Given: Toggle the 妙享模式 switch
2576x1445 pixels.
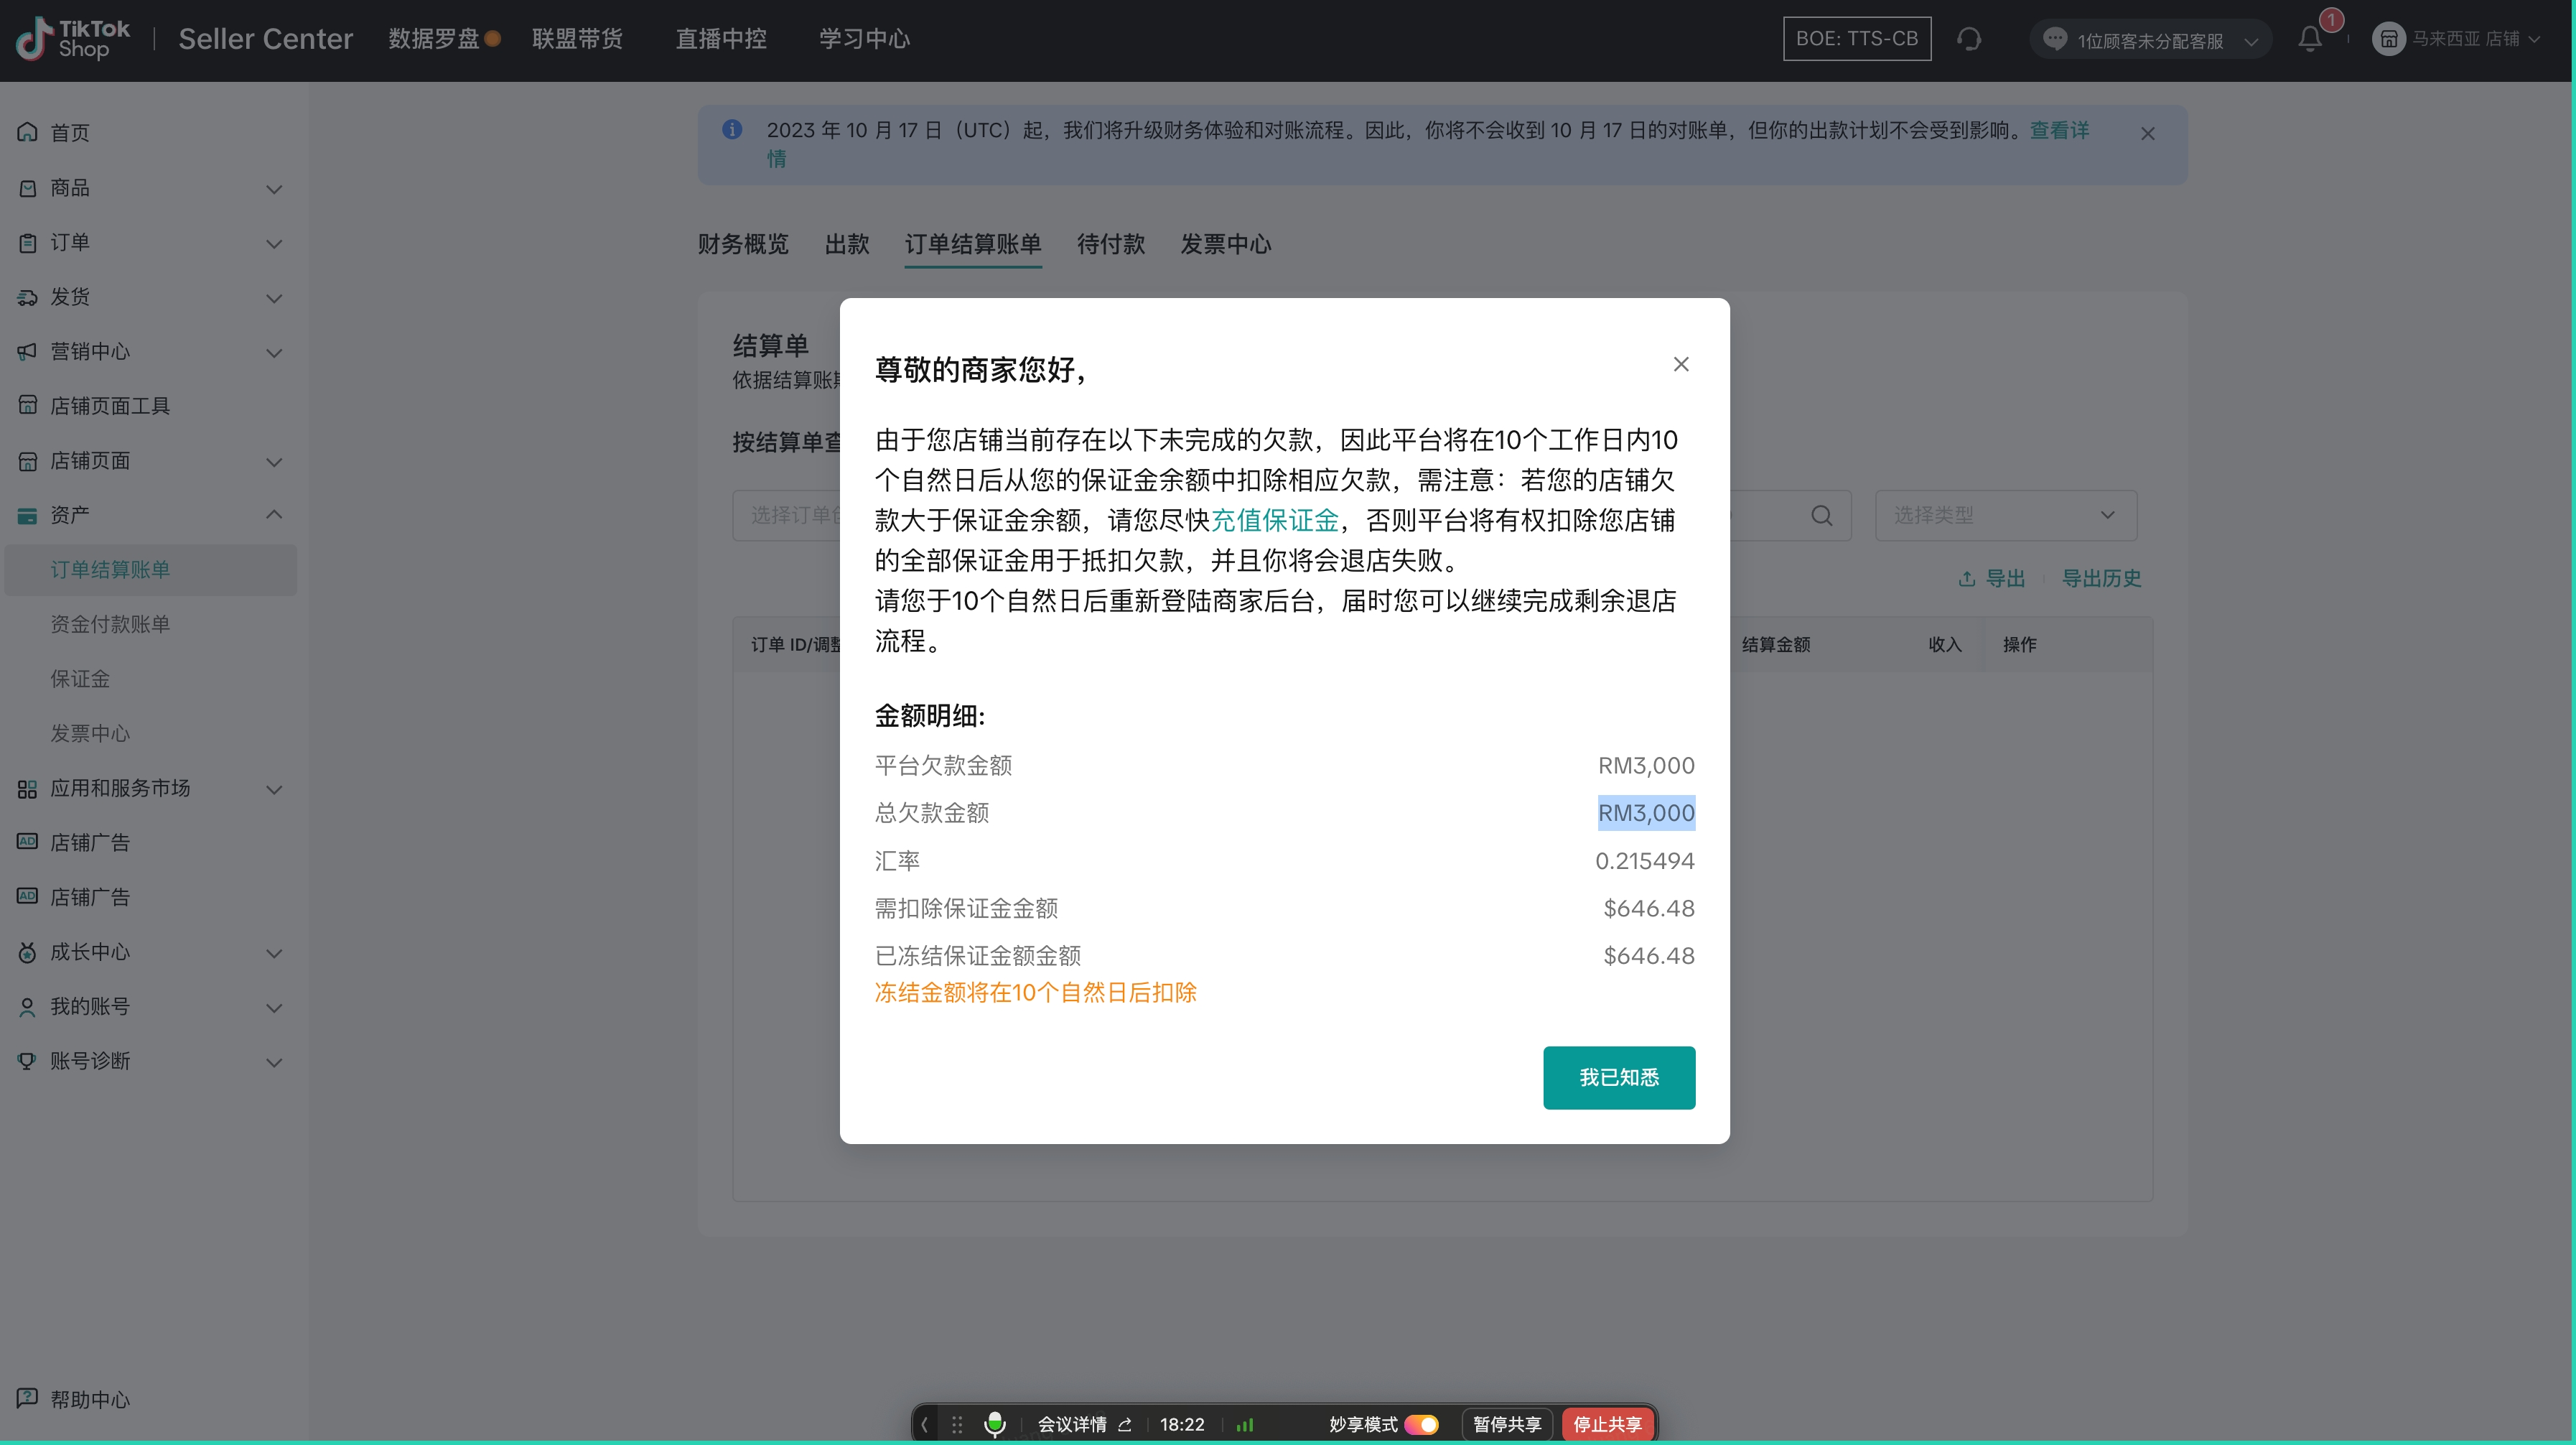Looking at the screenshot, I should click(1421, 1424).
